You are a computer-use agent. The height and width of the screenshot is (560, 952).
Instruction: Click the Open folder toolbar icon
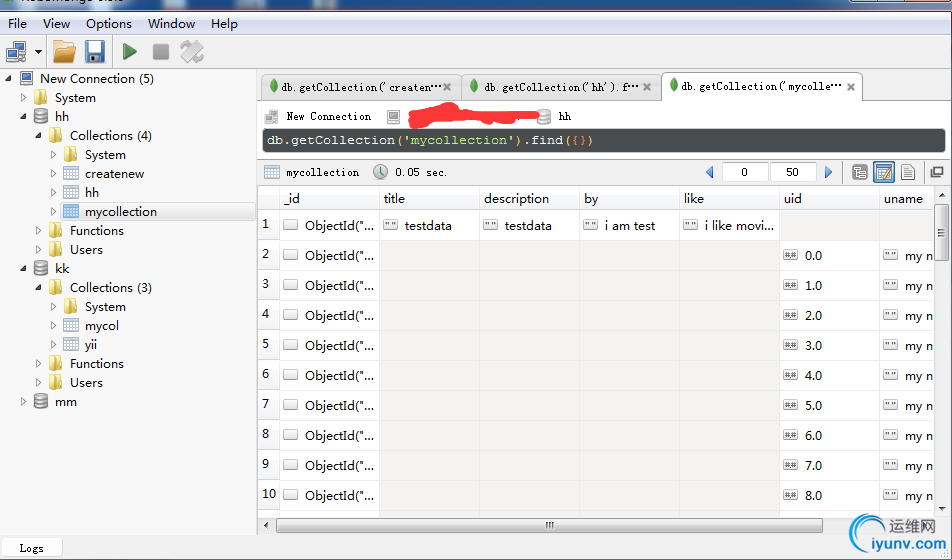click(64, 52)
